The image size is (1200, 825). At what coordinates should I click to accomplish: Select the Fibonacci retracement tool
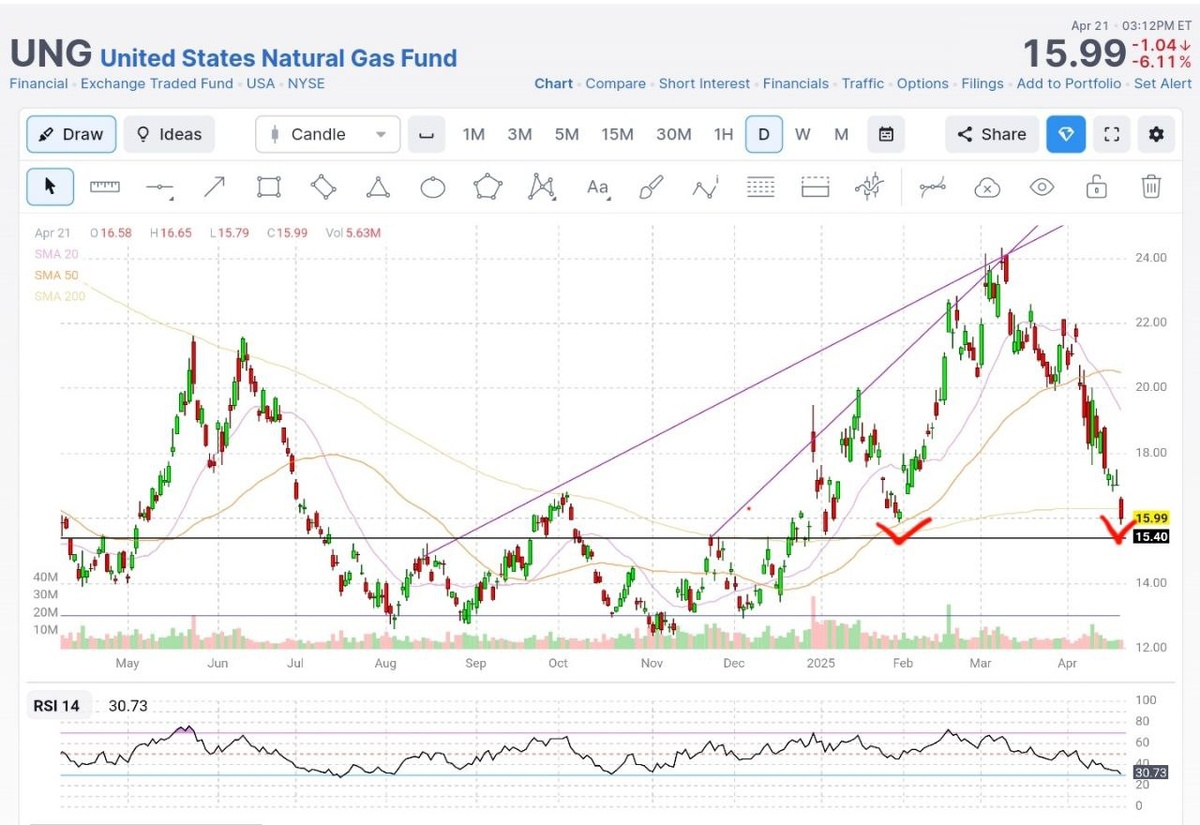[x=761, y=186]
